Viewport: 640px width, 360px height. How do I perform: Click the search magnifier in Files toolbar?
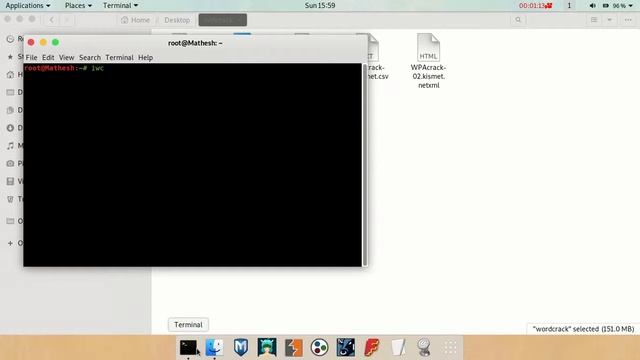518,20
